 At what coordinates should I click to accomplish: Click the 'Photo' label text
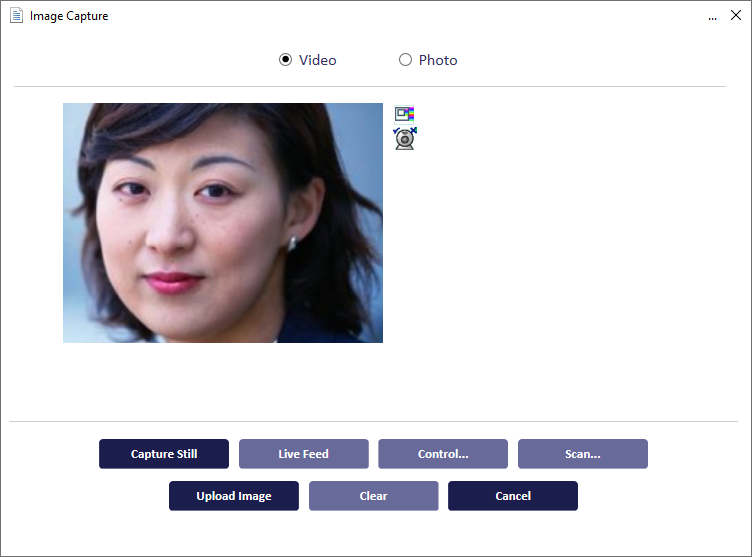pyautogui.click(x=438, y=60)
